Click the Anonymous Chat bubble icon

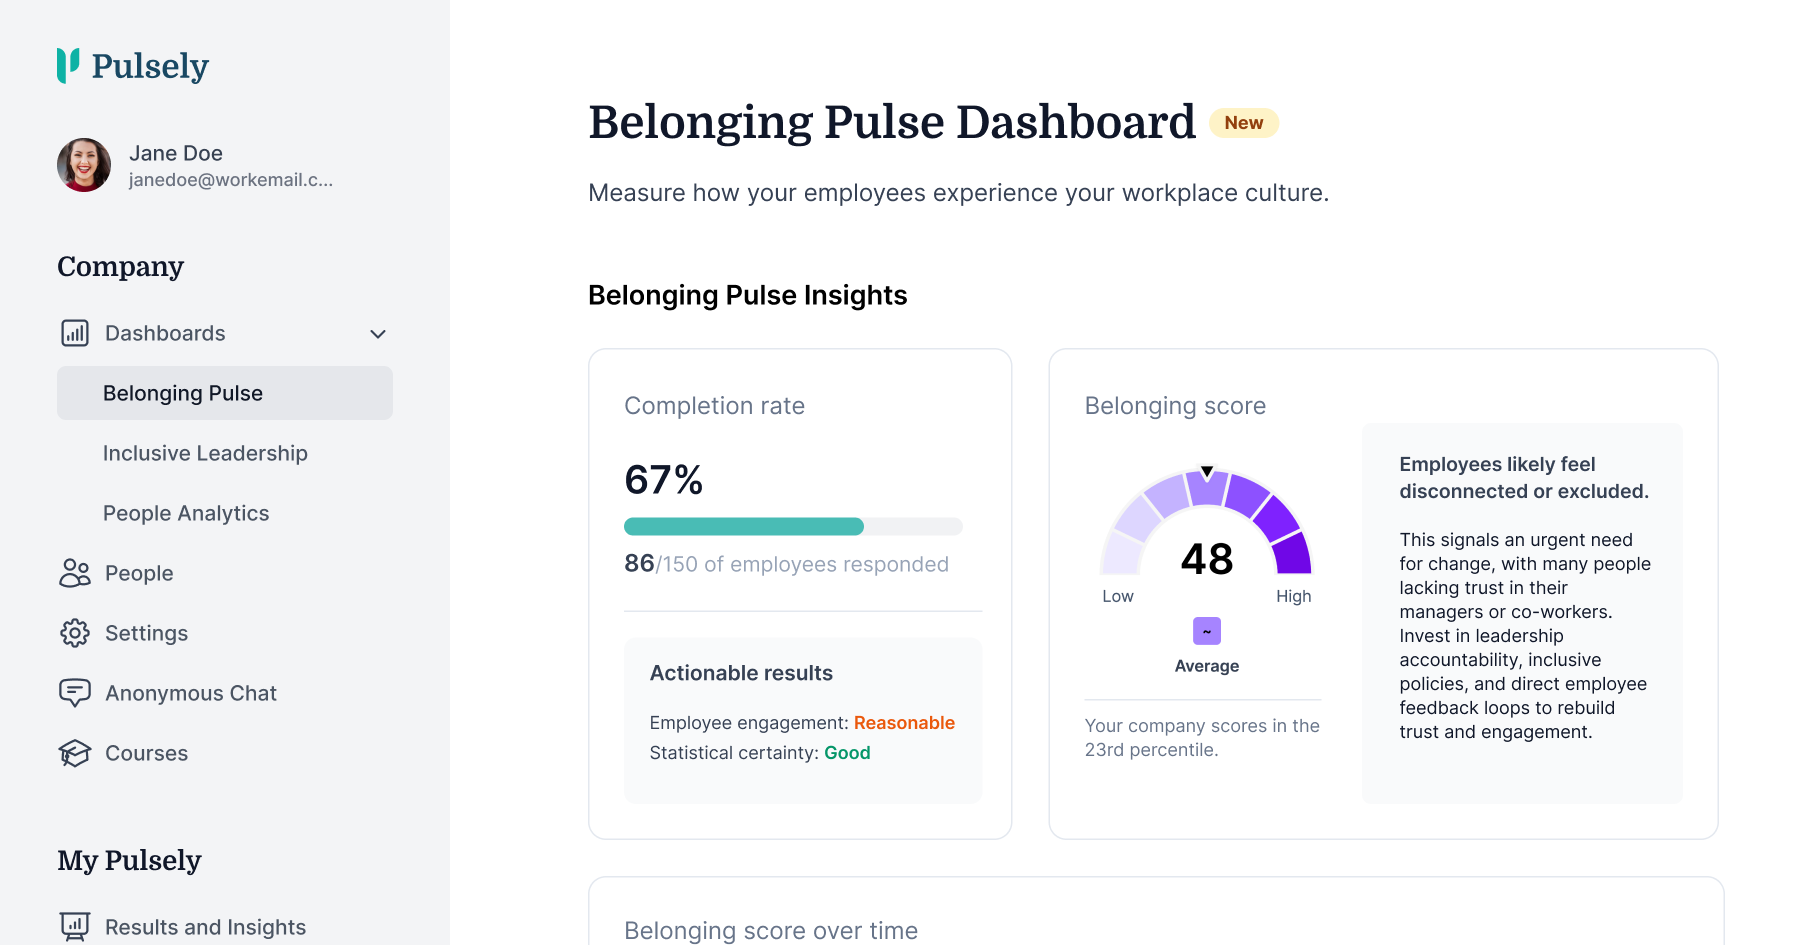coord(75,693)
